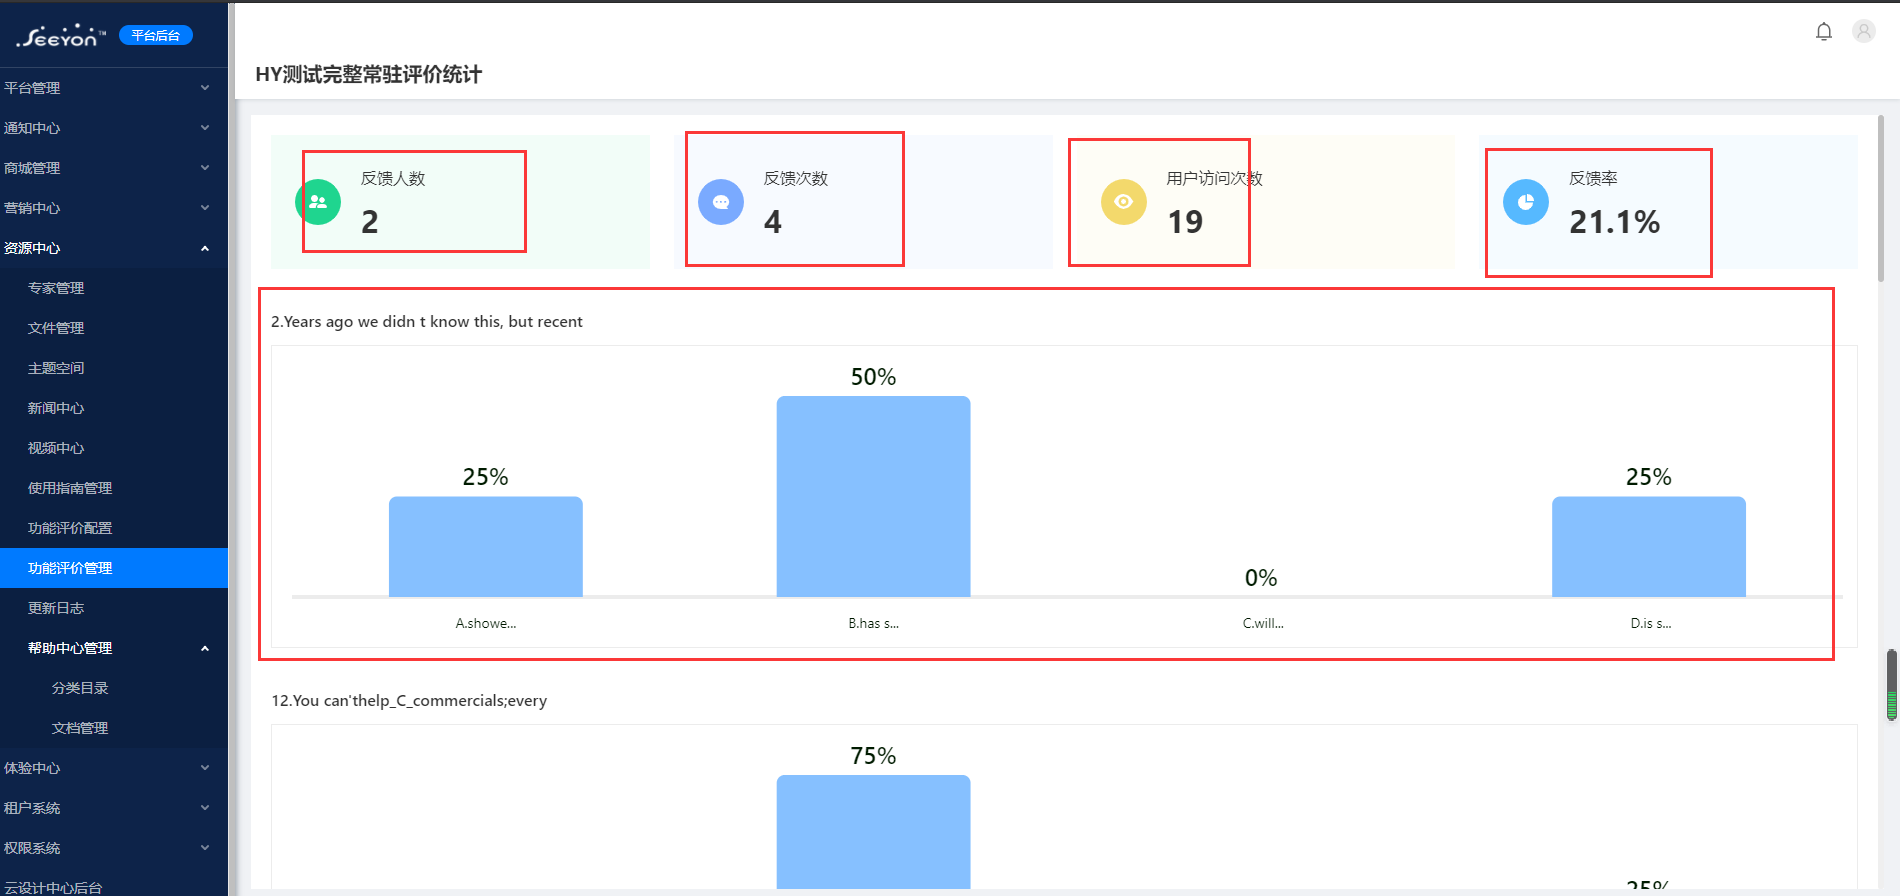Click the A.showe... axis label
This screenshot has height=896, width=1900.
(x=486, y=623)
